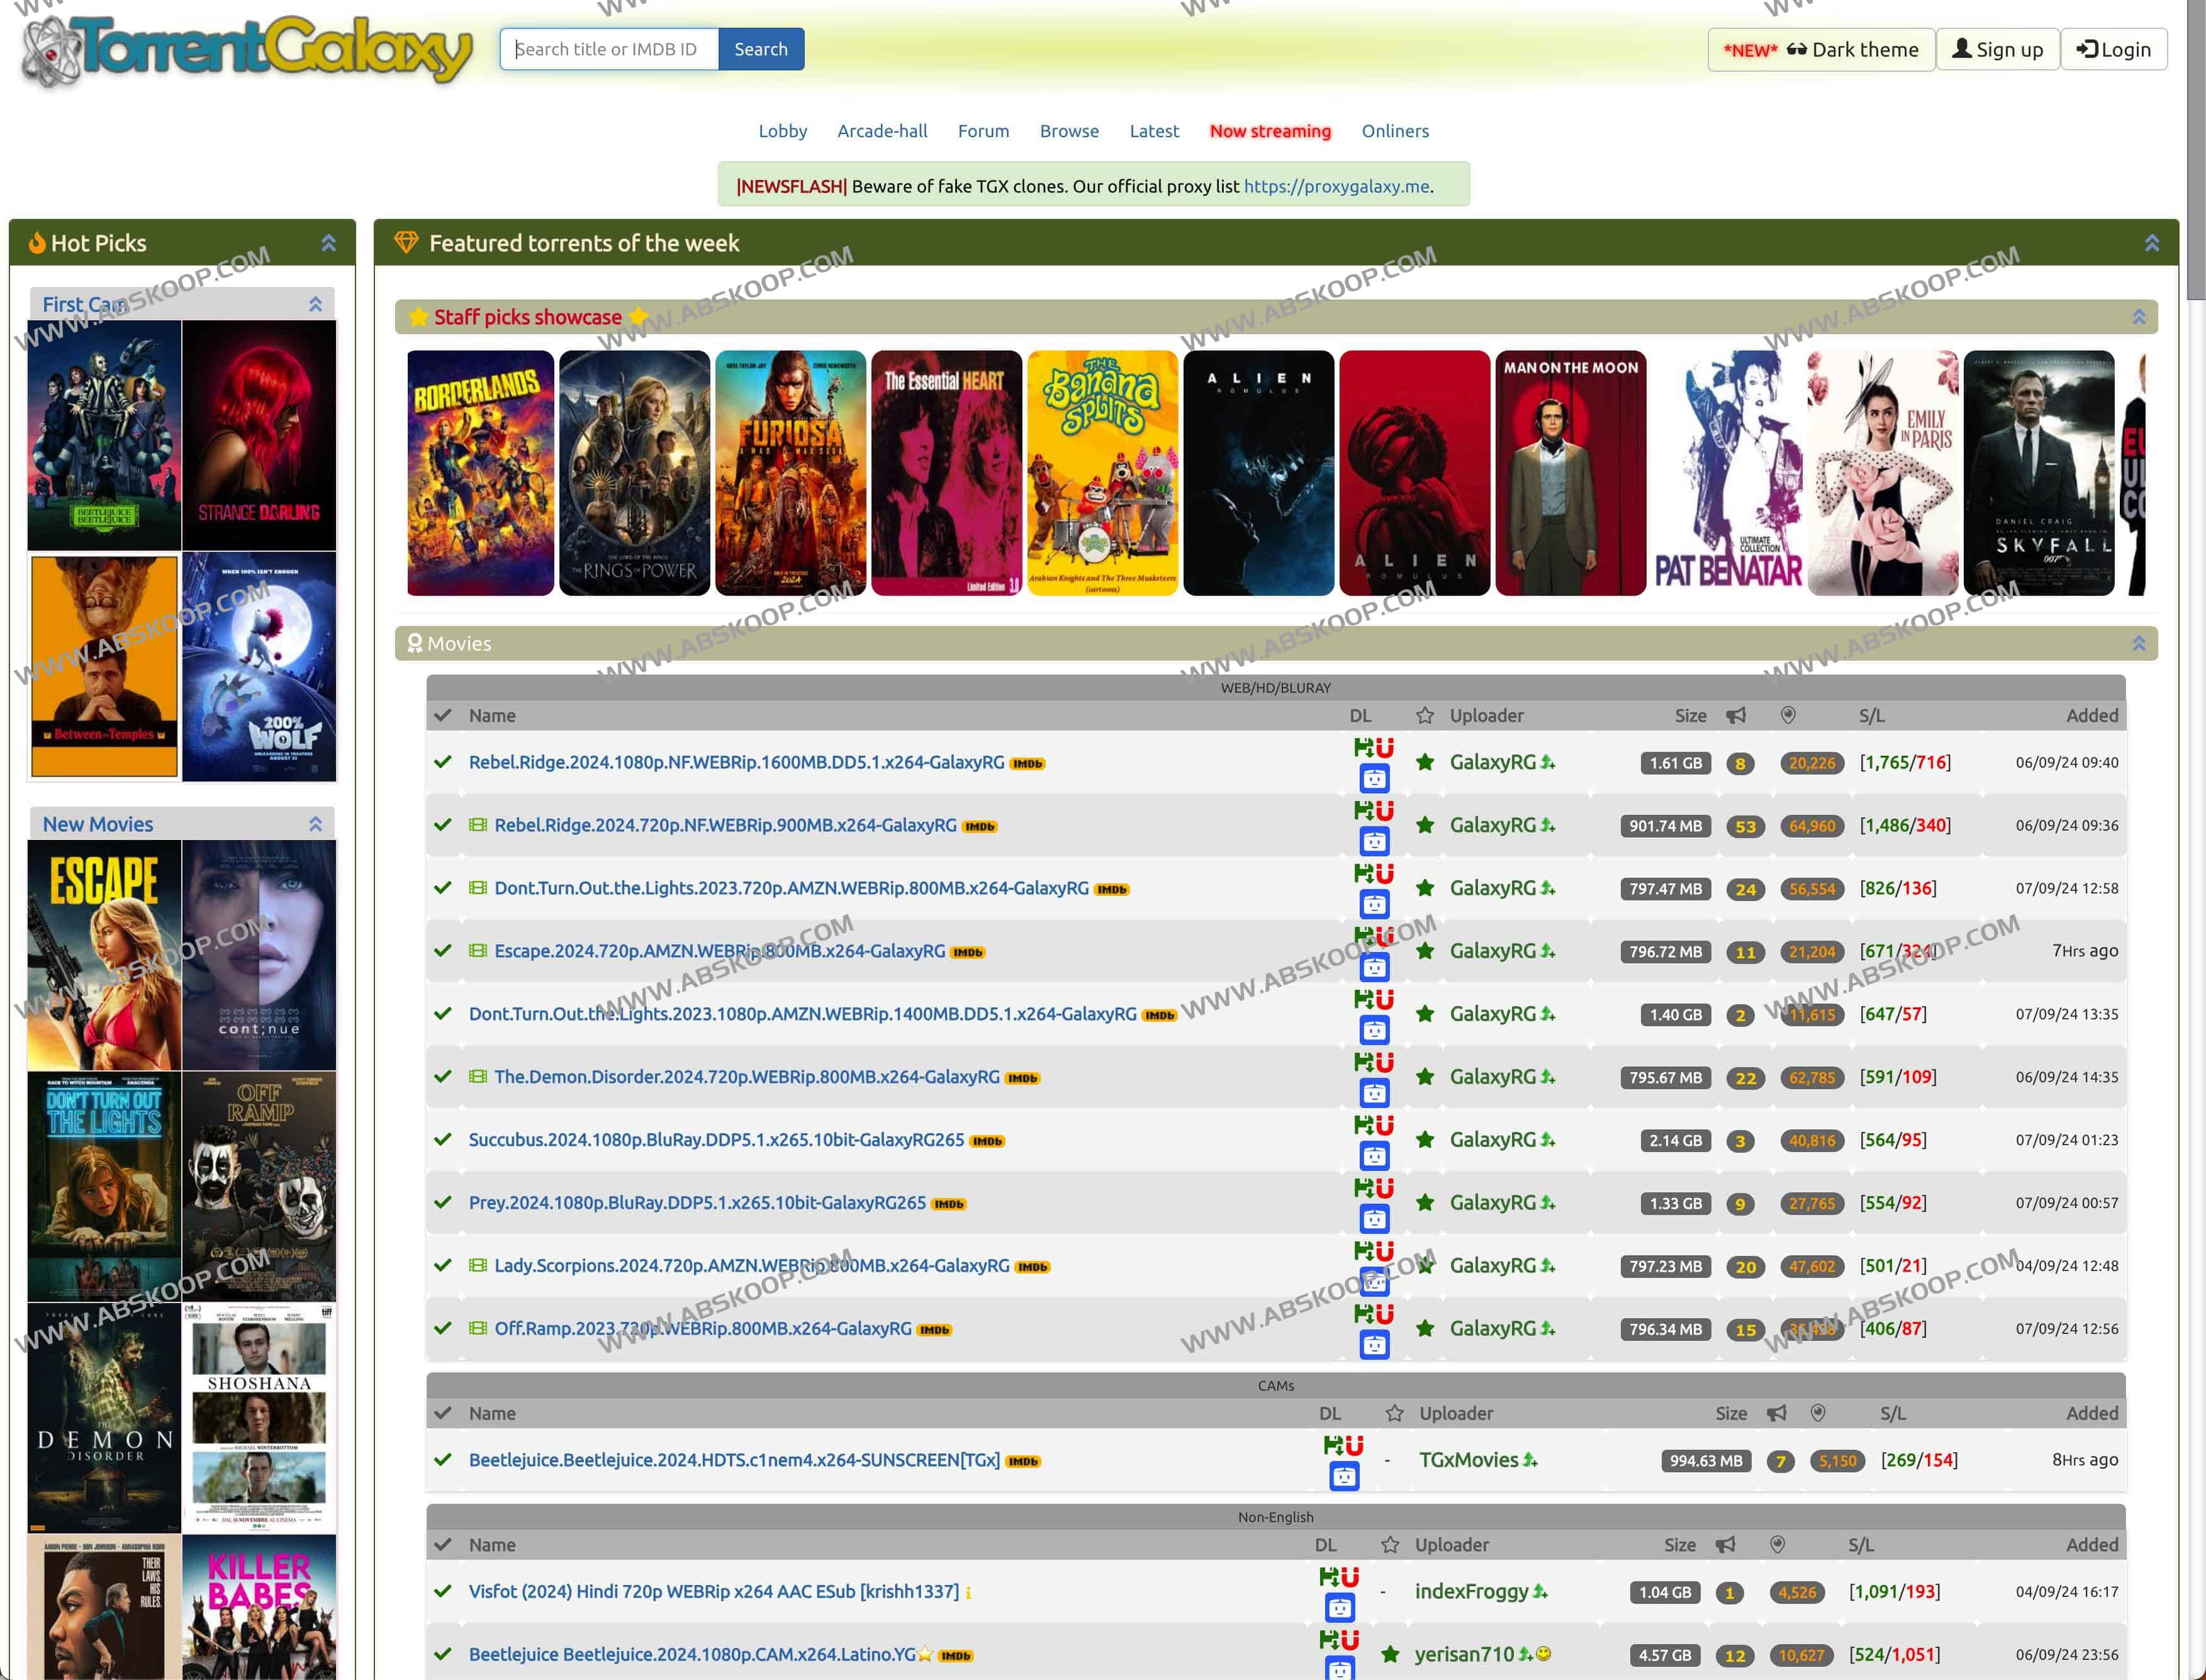Collapse the New Movies sidebar section
The height and width of the screenshot is (1680, 2206).
315,824
